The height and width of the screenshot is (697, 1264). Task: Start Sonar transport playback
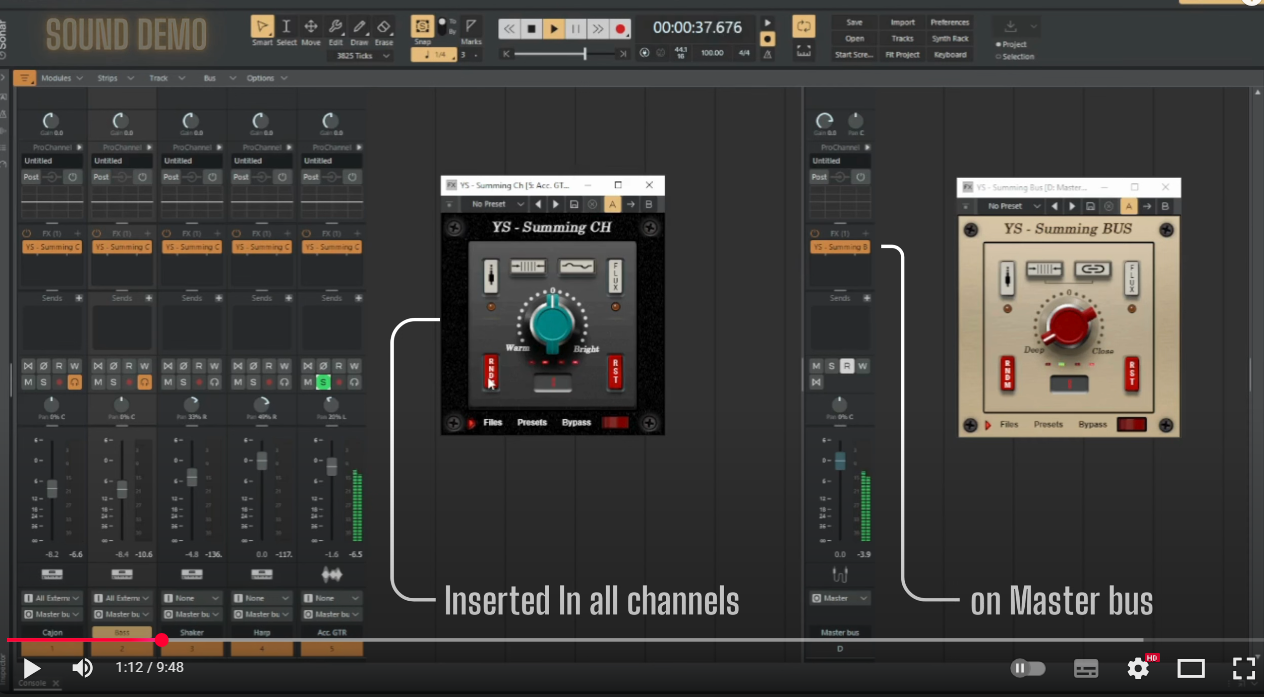click(x=554, y=29)
